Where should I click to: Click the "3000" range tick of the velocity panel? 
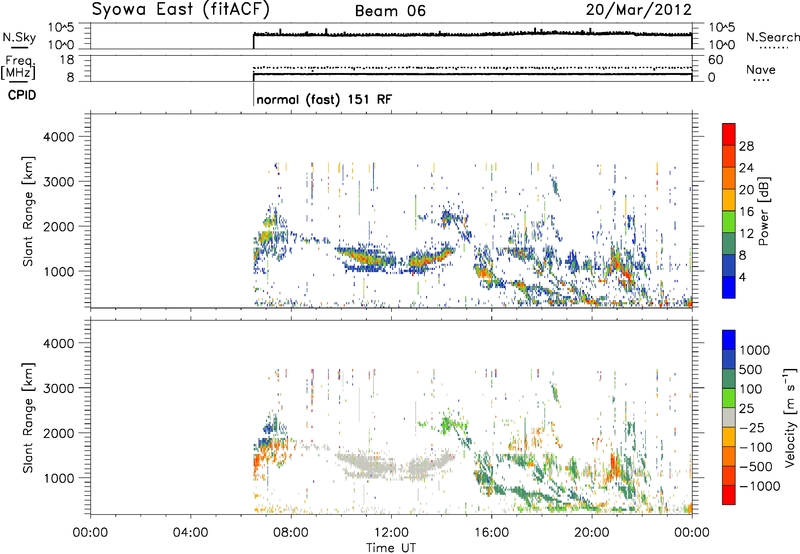pos(58,388)
